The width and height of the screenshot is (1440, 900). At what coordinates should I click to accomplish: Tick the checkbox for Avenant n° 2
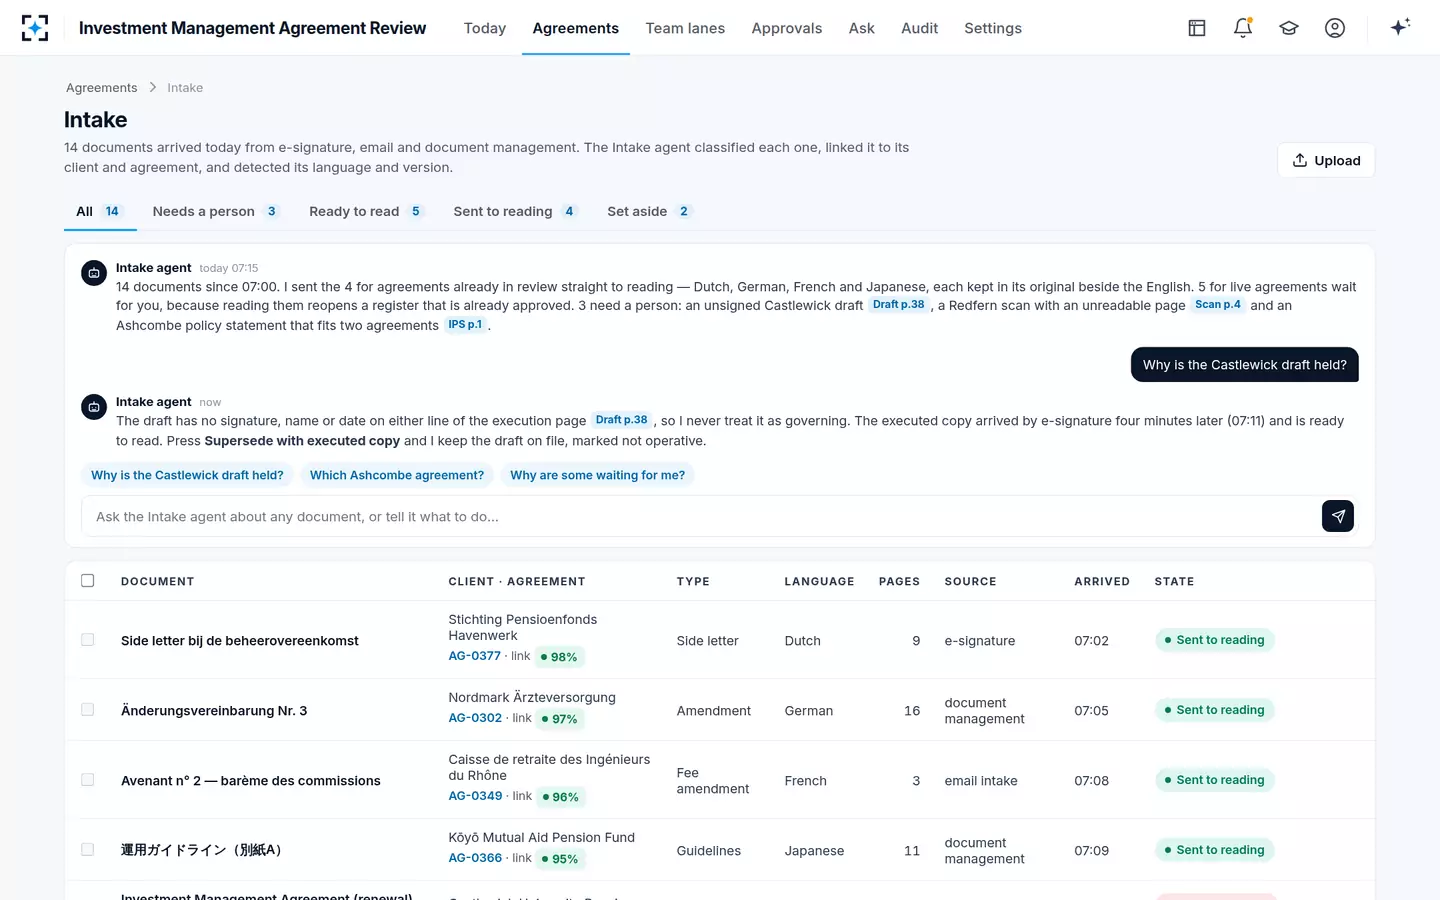pyautogui.click(x=88, y=780)
